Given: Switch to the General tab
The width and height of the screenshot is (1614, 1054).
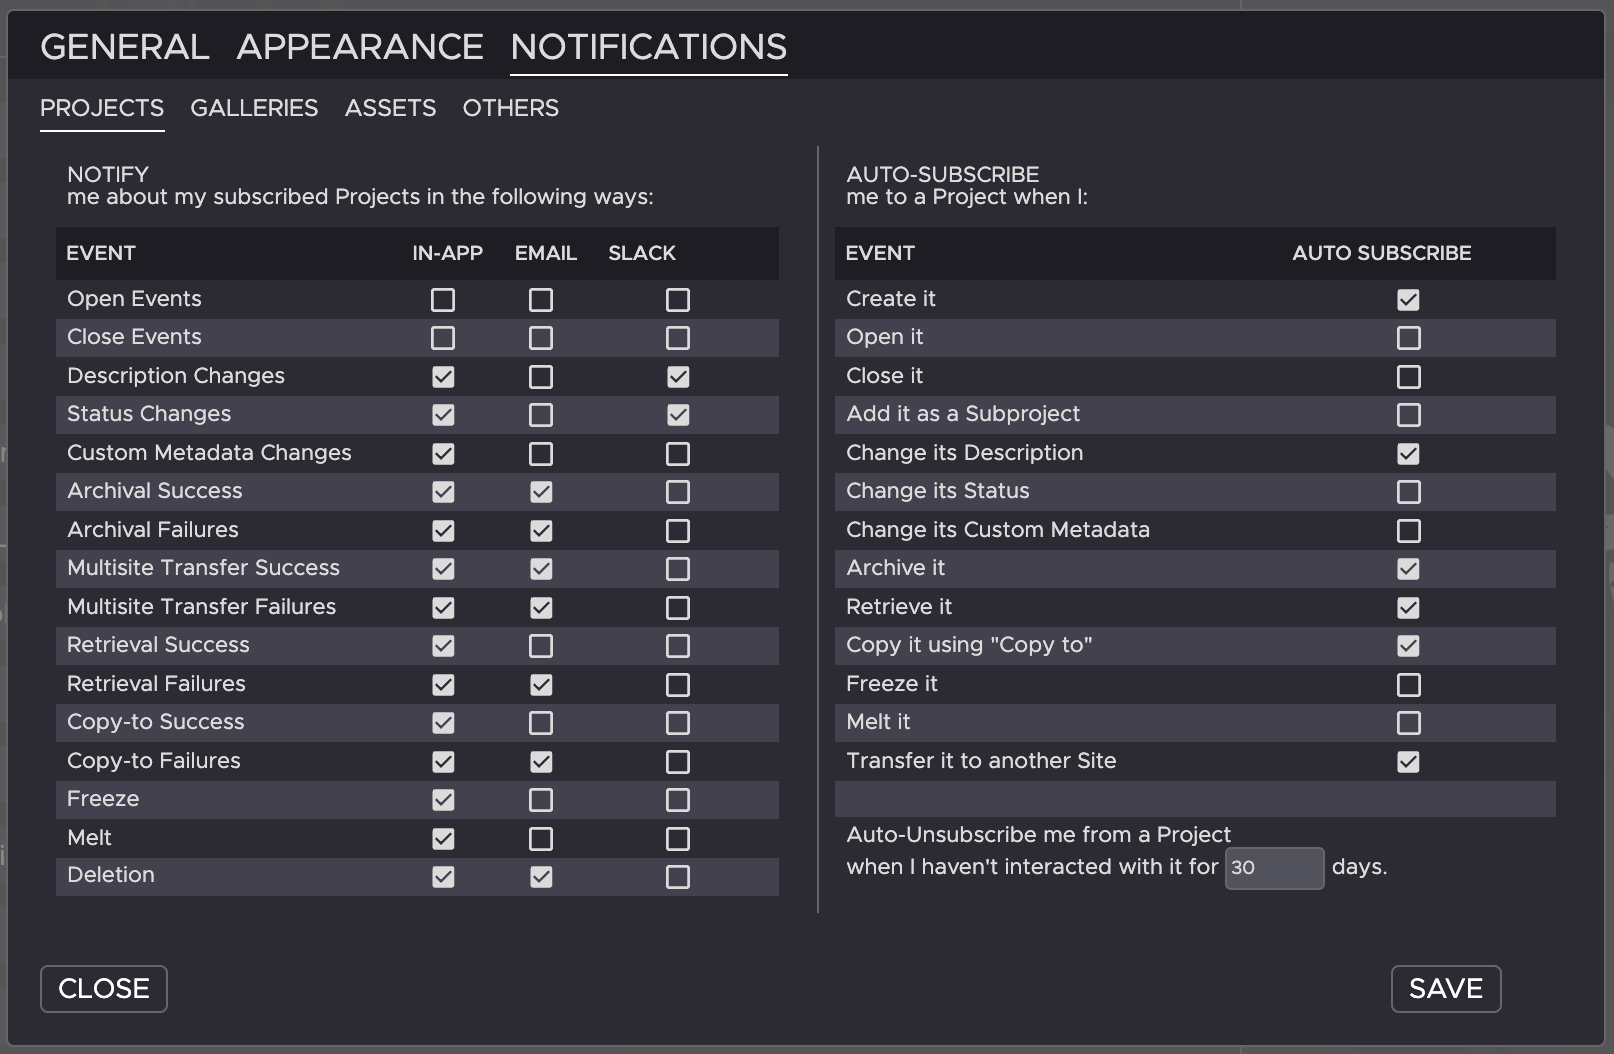Looking at the screenshot, I should (125, 47).
